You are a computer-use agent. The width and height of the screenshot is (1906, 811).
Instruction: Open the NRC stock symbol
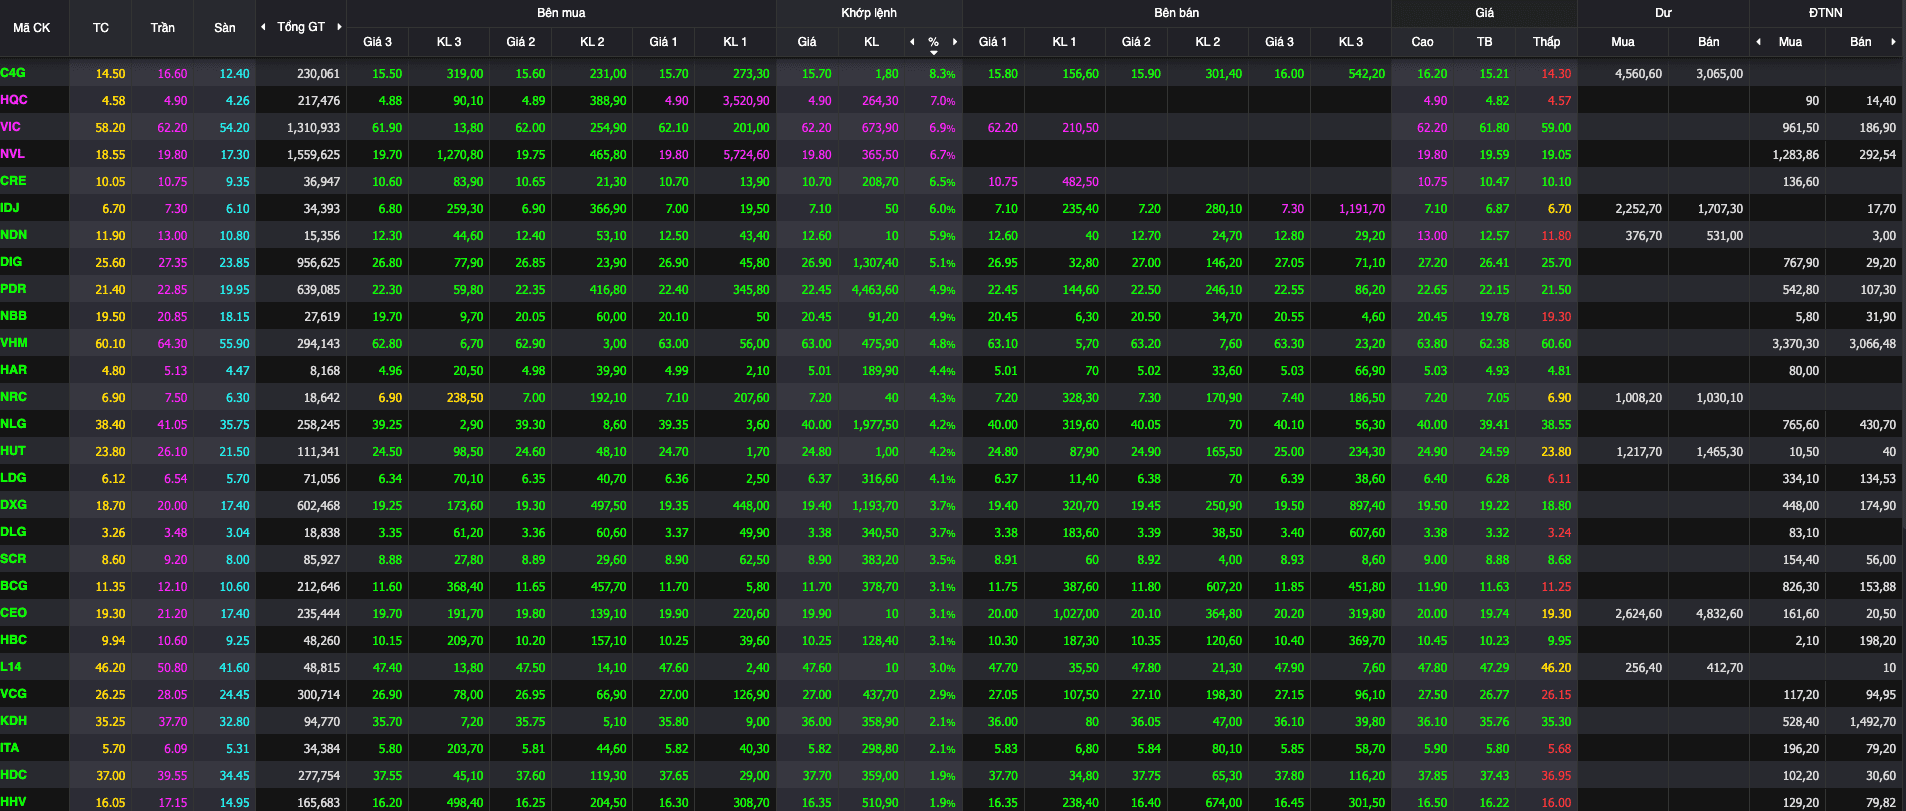[x=14, y=397]
